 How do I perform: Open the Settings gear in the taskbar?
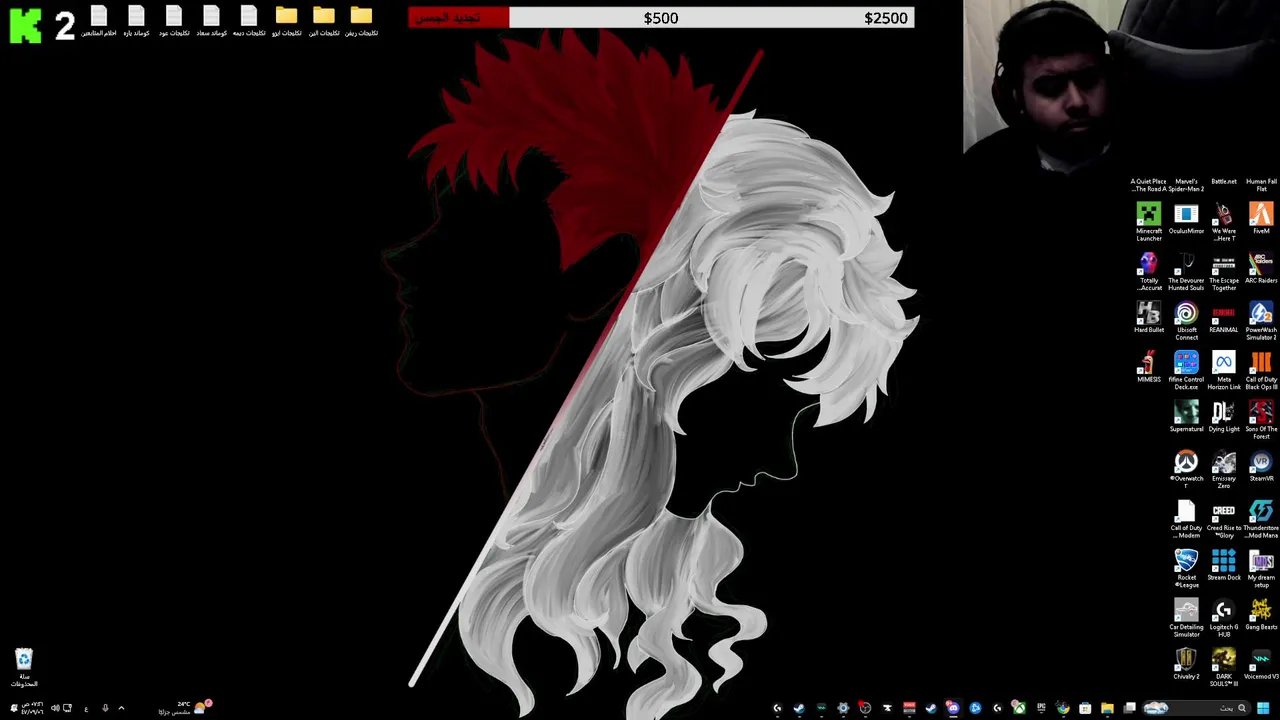pos(843,708)
